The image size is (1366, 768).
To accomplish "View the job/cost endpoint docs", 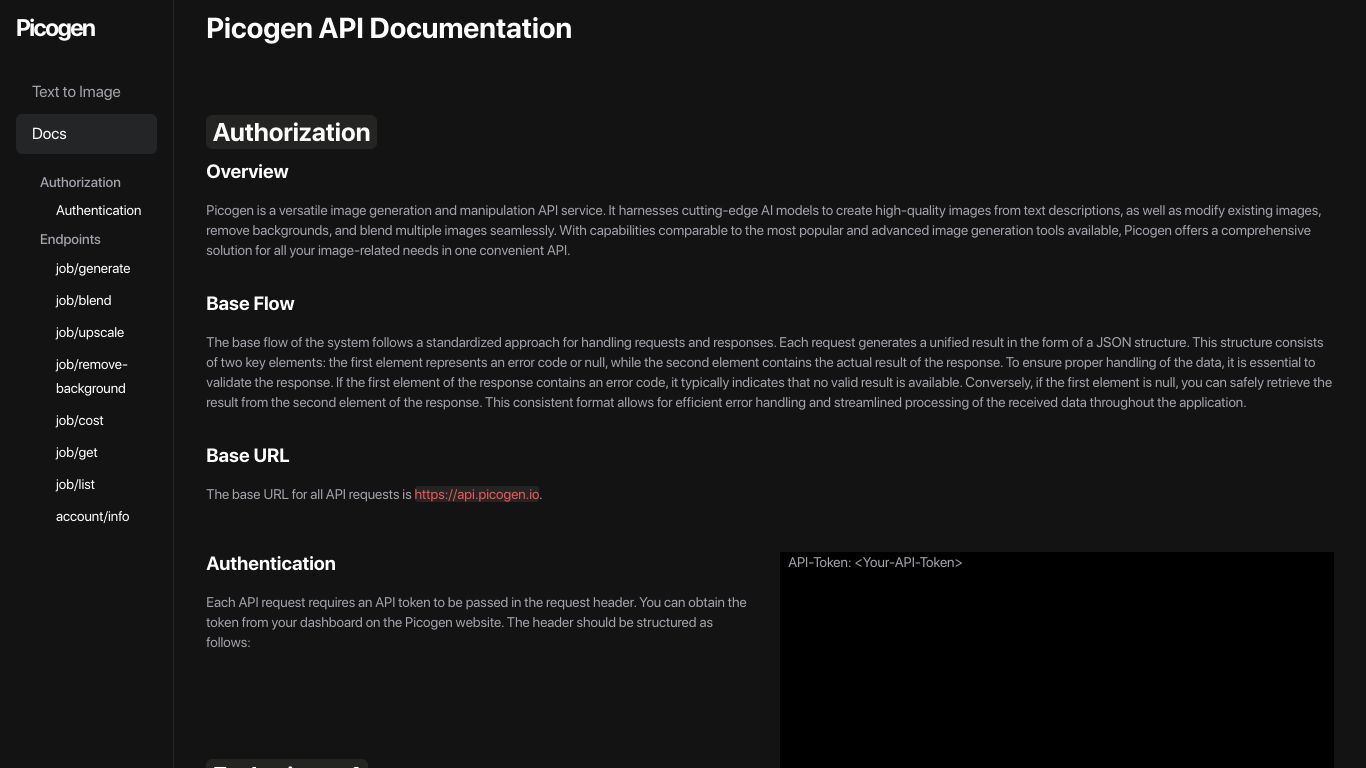I will coord(80,420).
